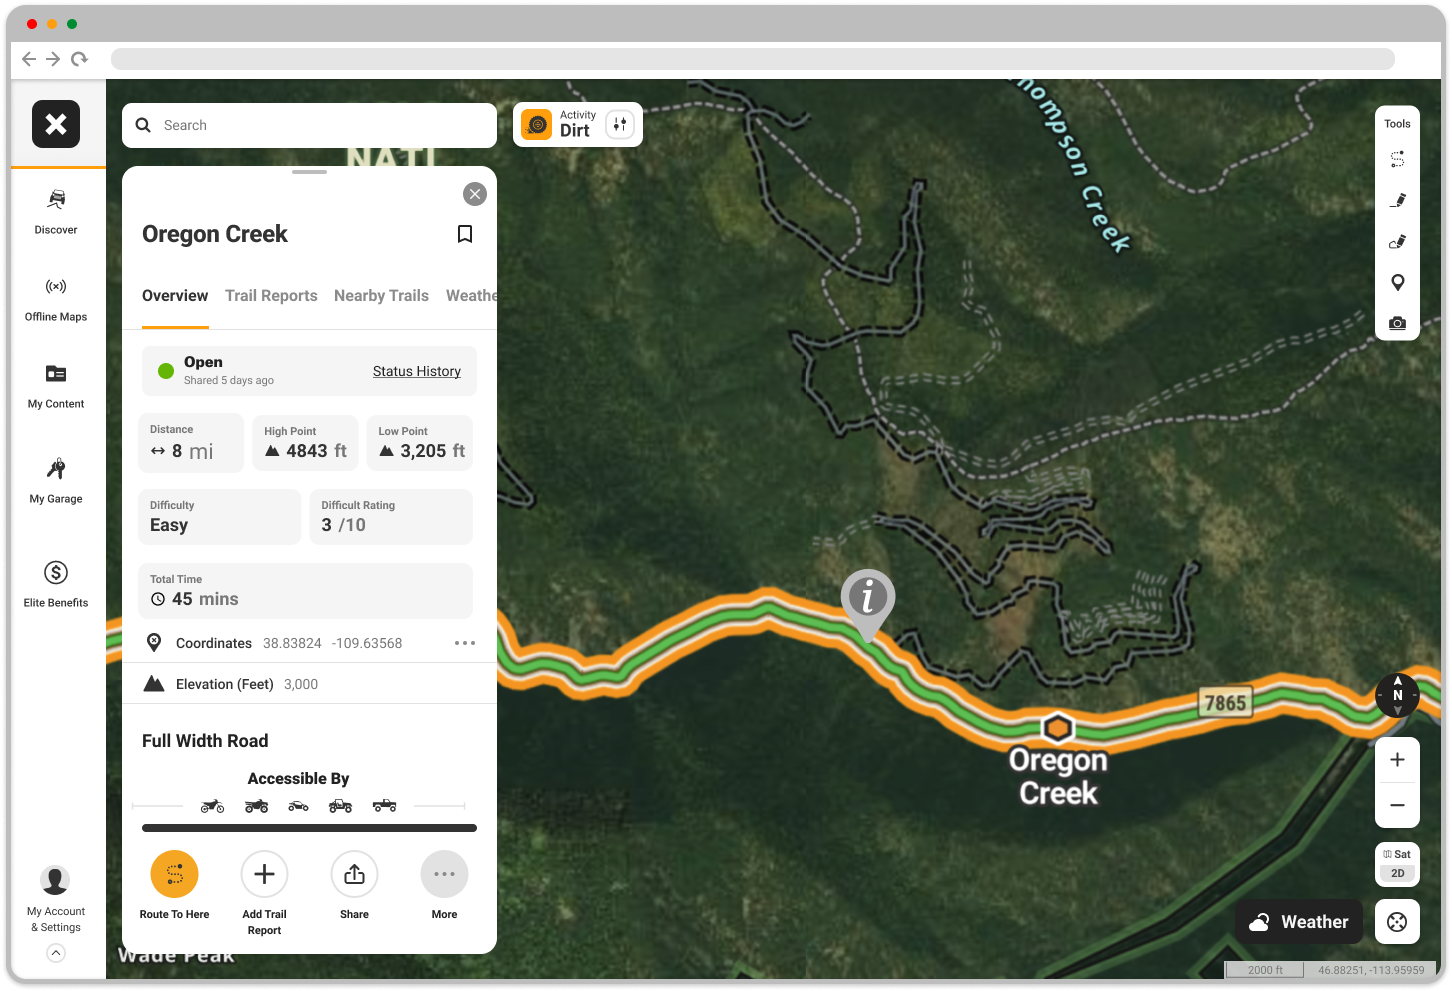Switch to the Nearby Trails tab
This screenshot has height=991, width=1452.
[x=381, y=296]
